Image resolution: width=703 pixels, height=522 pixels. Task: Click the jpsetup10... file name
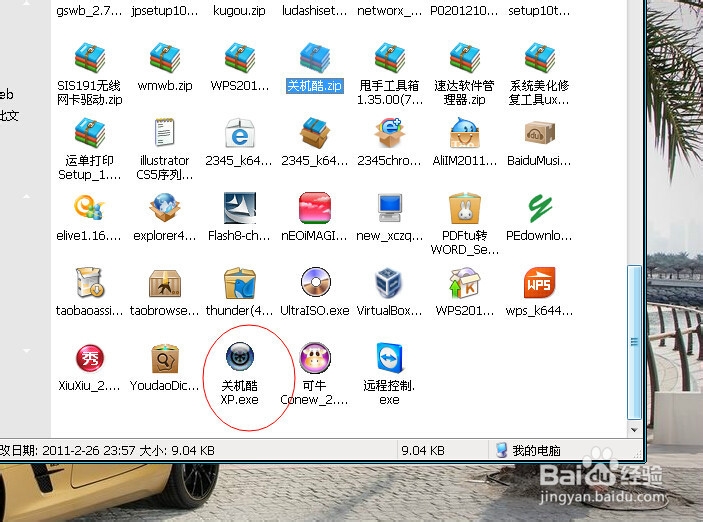tap(165, 11)
